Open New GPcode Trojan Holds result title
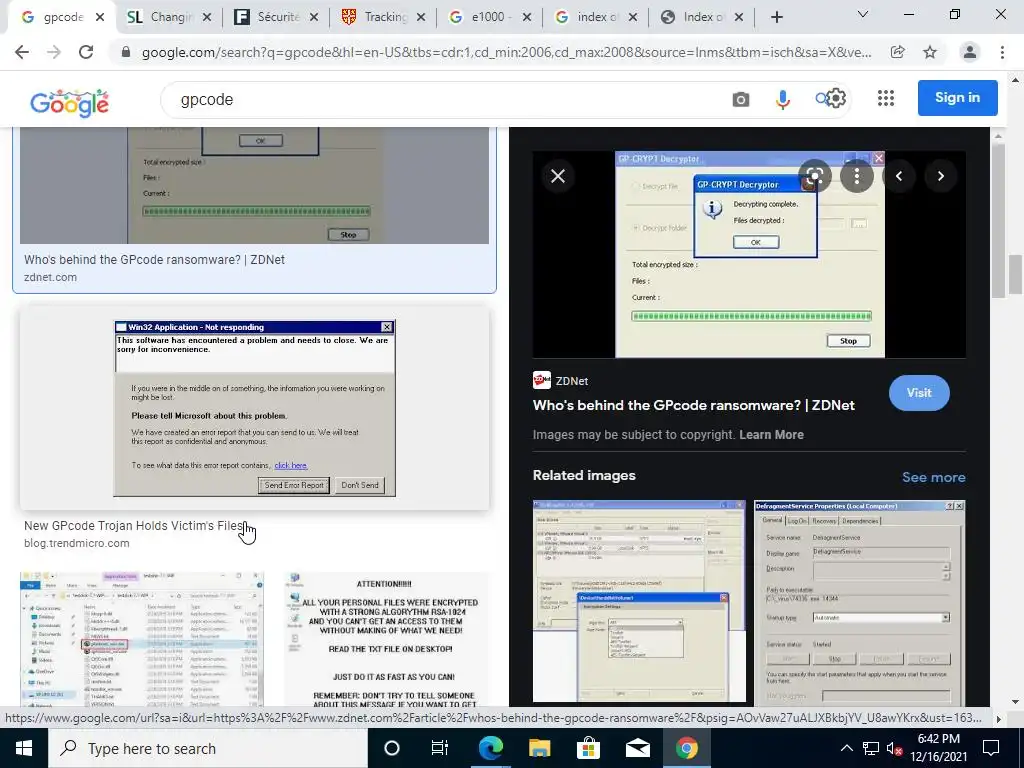The image size is (1024, 768). click(x=134, y=526)
